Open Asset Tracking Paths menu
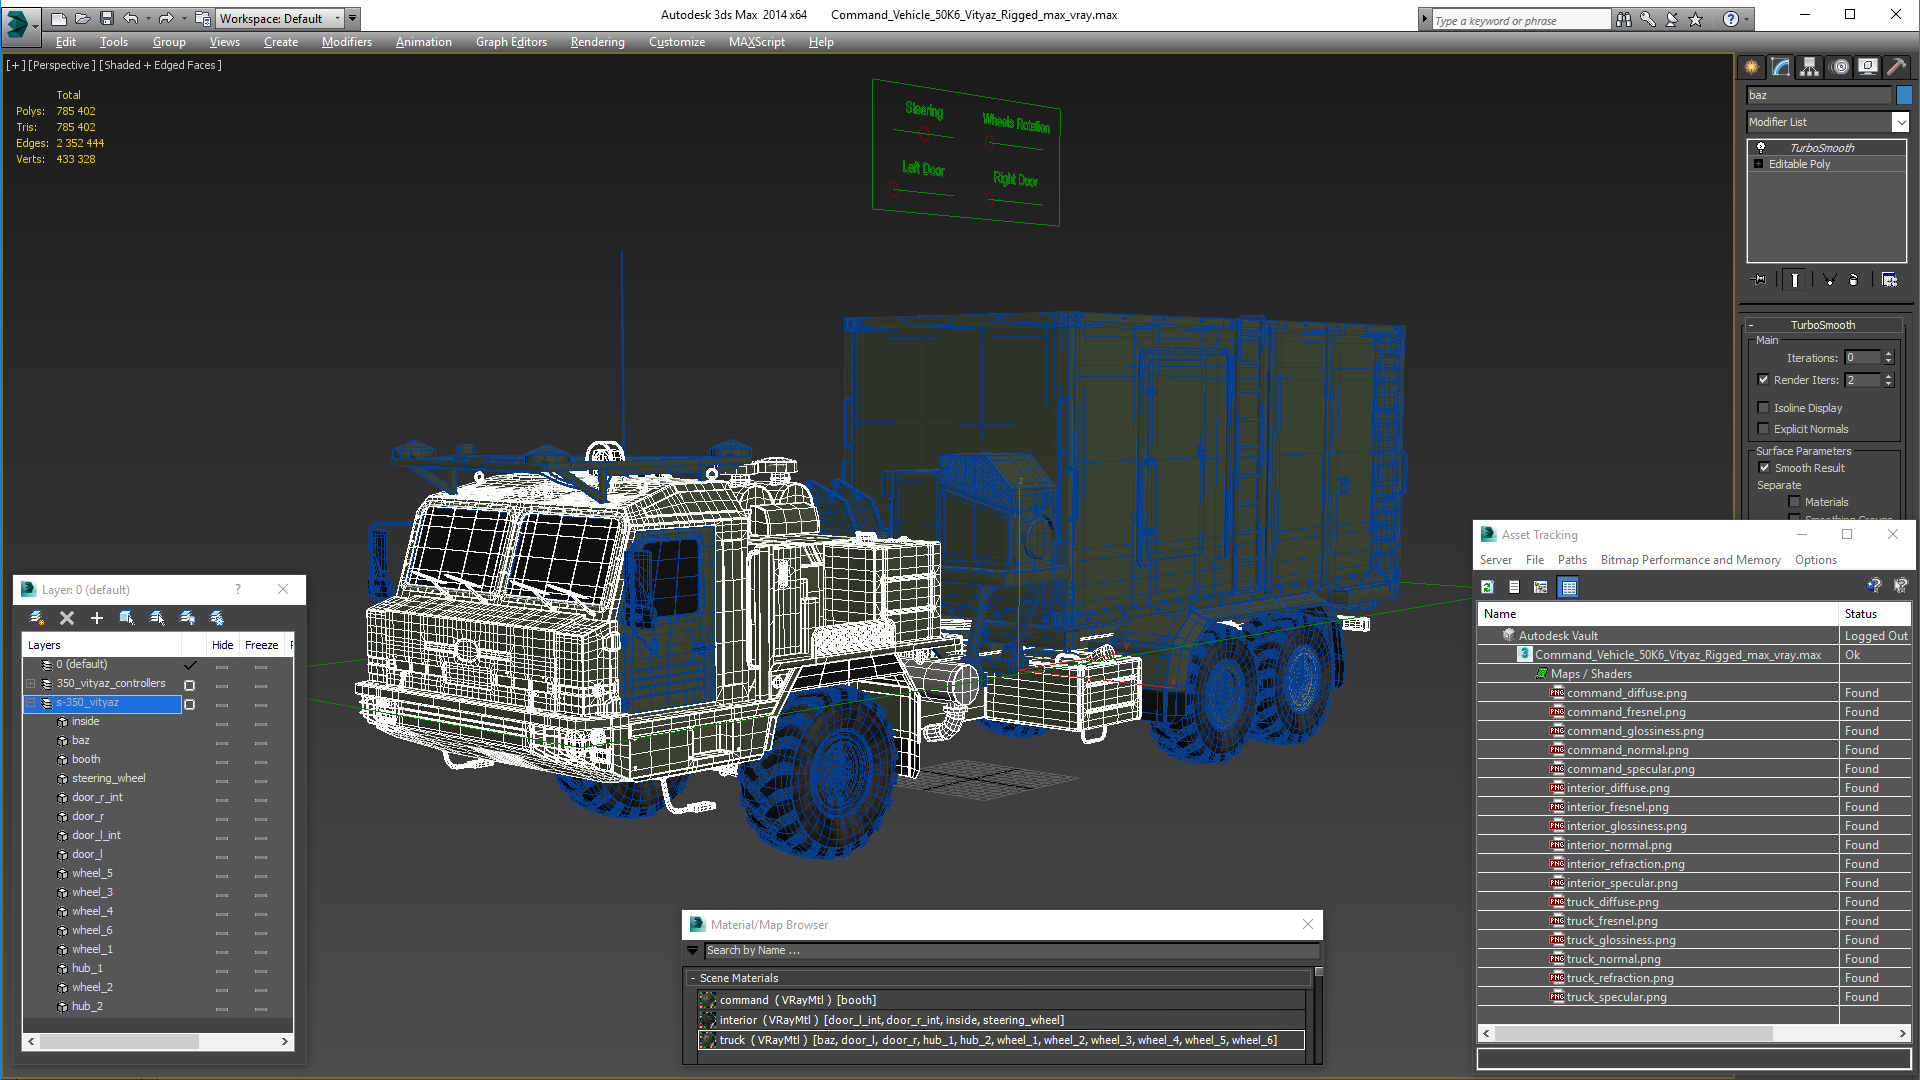Screen dimensions: 1920x1080 click(1572, 560)
